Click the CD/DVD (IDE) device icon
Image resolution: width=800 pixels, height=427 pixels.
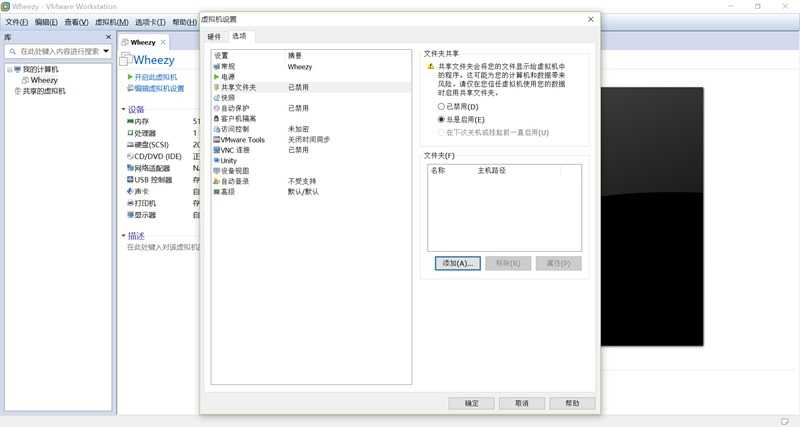130,156
